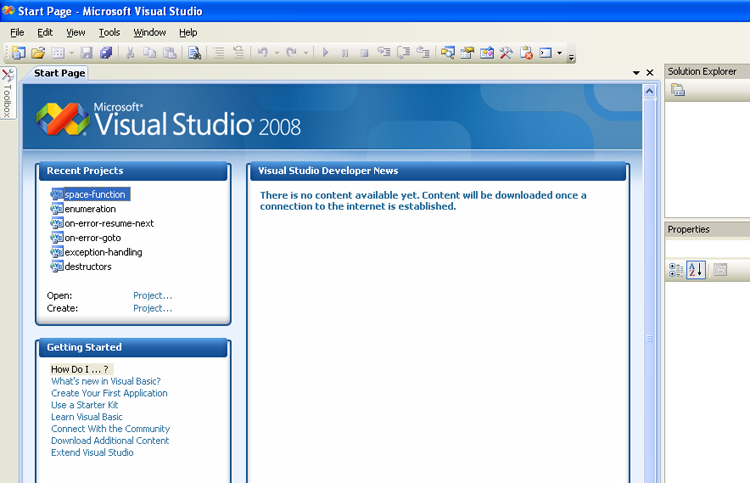
Task: Open the Window menu
Action: coord(150,33)
